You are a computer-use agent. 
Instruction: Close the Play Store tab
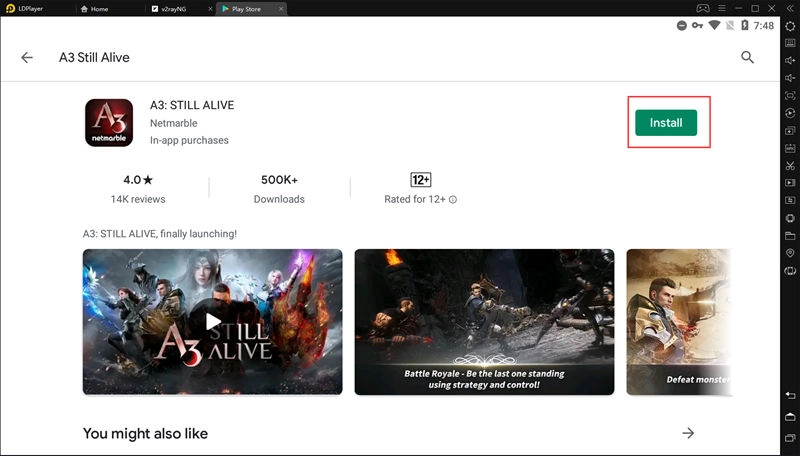(281, 9)
